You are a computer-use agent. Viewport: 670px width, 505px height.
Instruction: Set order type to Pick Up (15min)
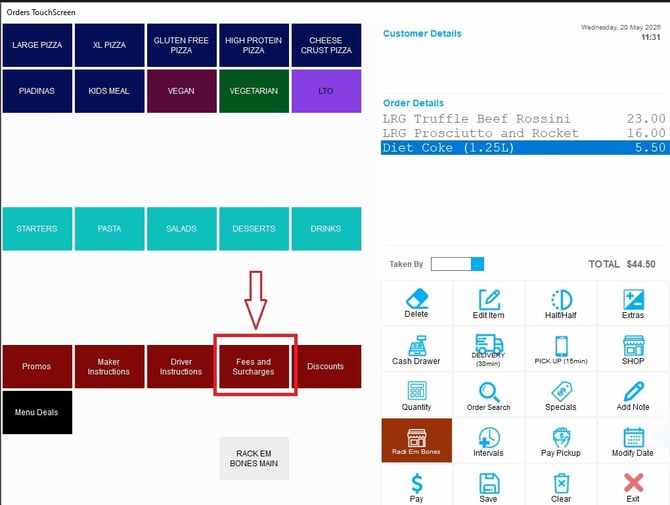click(561, 350)
